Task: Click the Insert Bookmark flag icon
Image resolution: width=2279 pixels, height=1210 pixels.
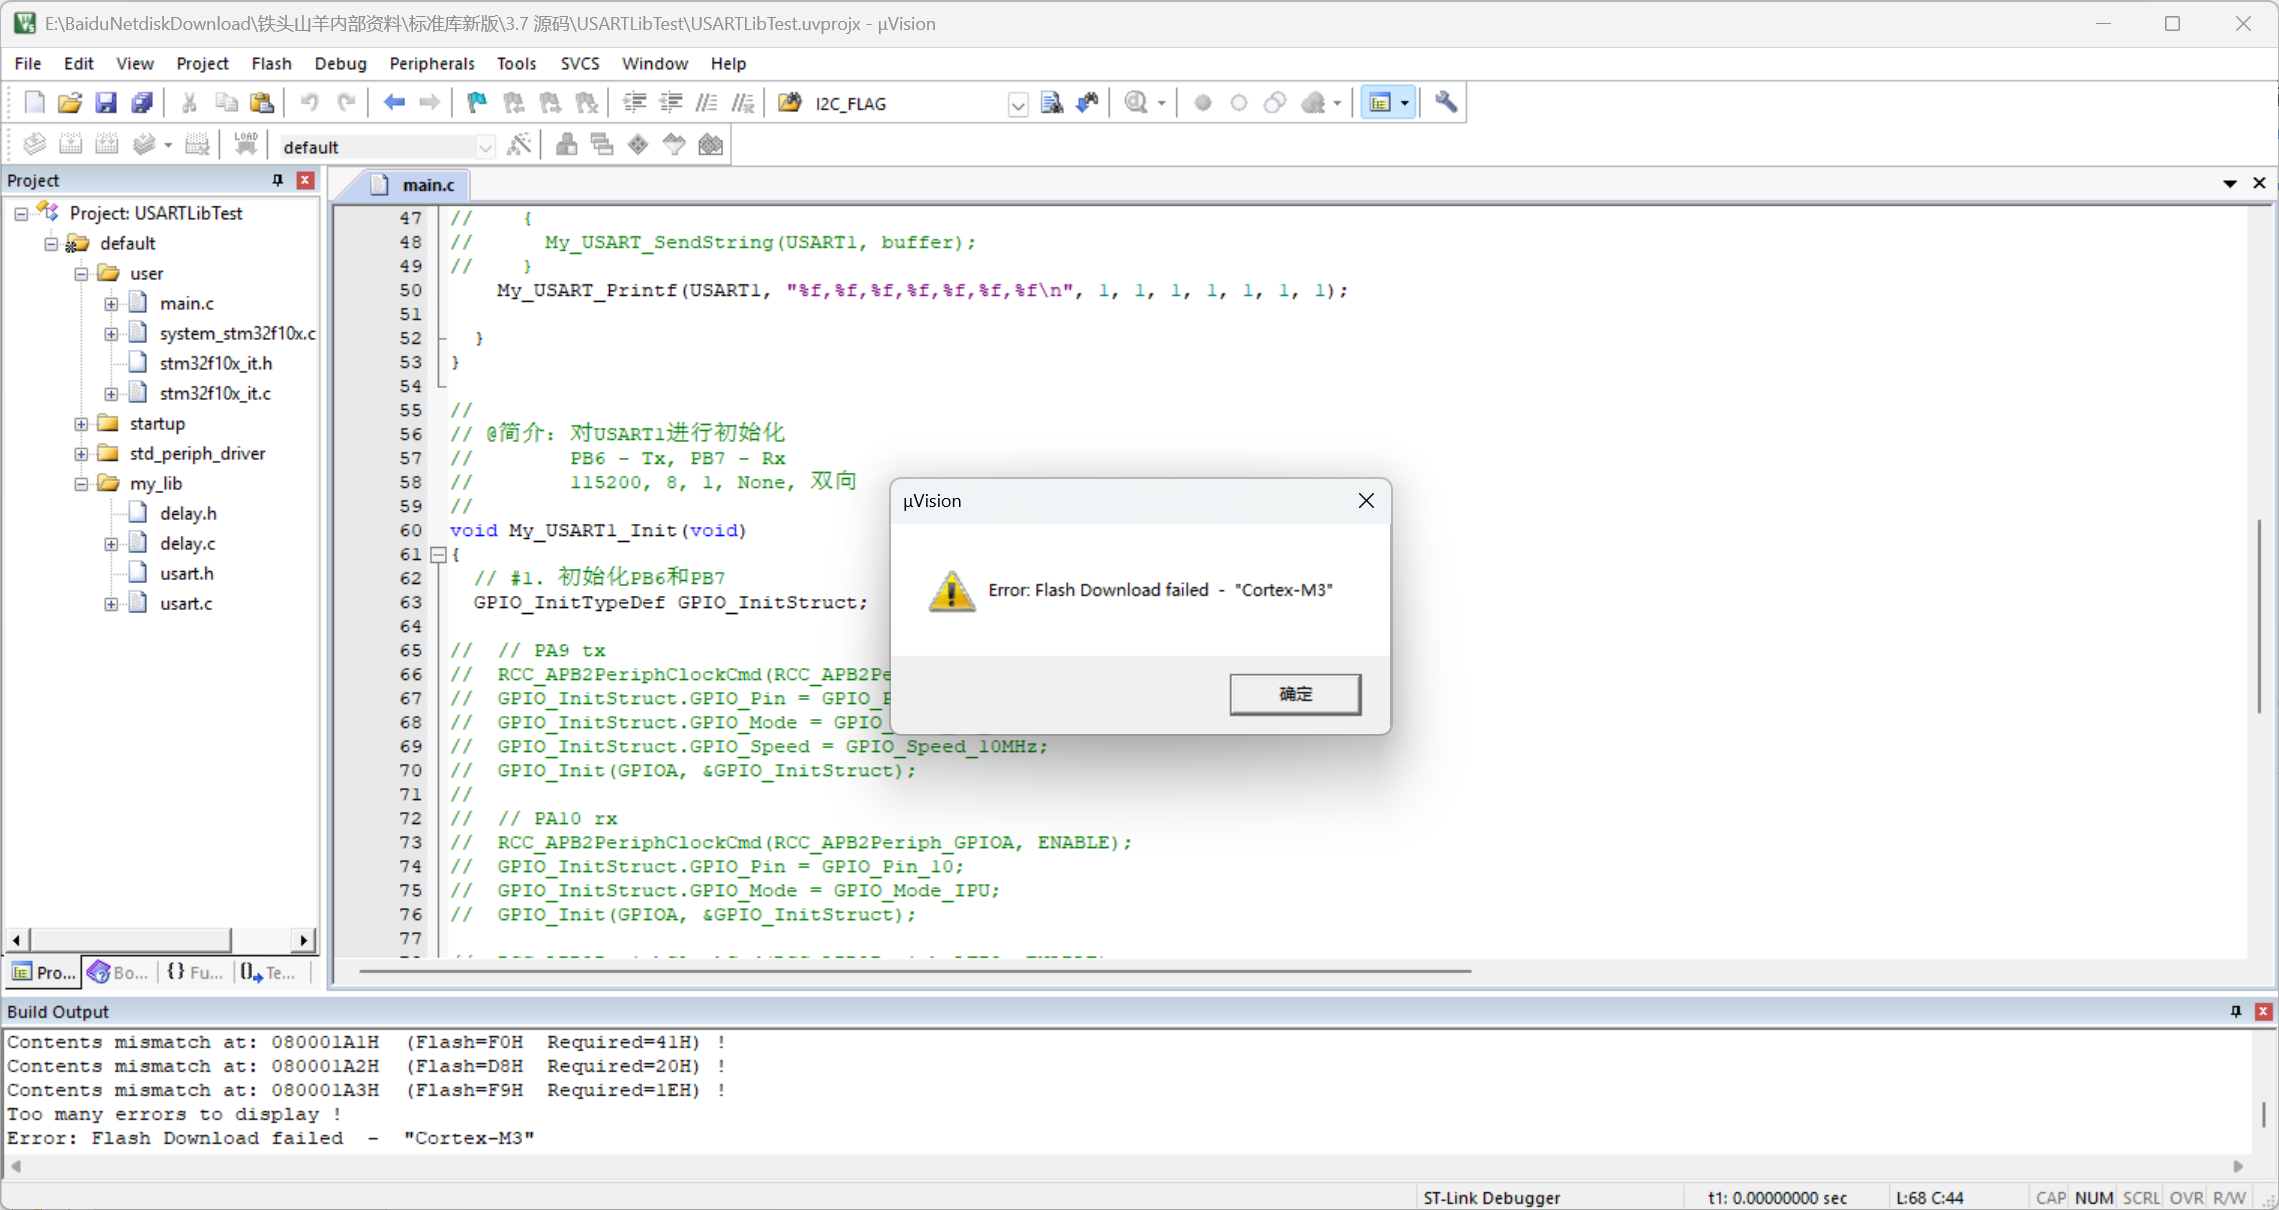Action: click(x=477, y=103)
